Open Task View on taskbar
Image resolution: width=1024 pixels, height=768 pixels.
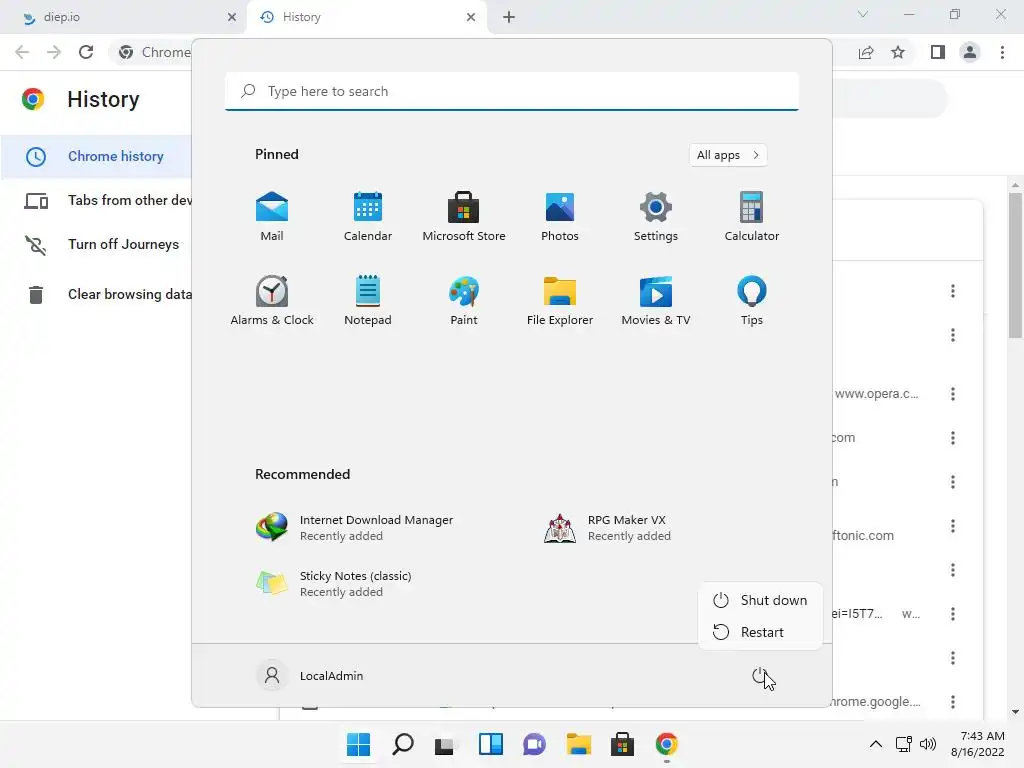click(446, 744)
